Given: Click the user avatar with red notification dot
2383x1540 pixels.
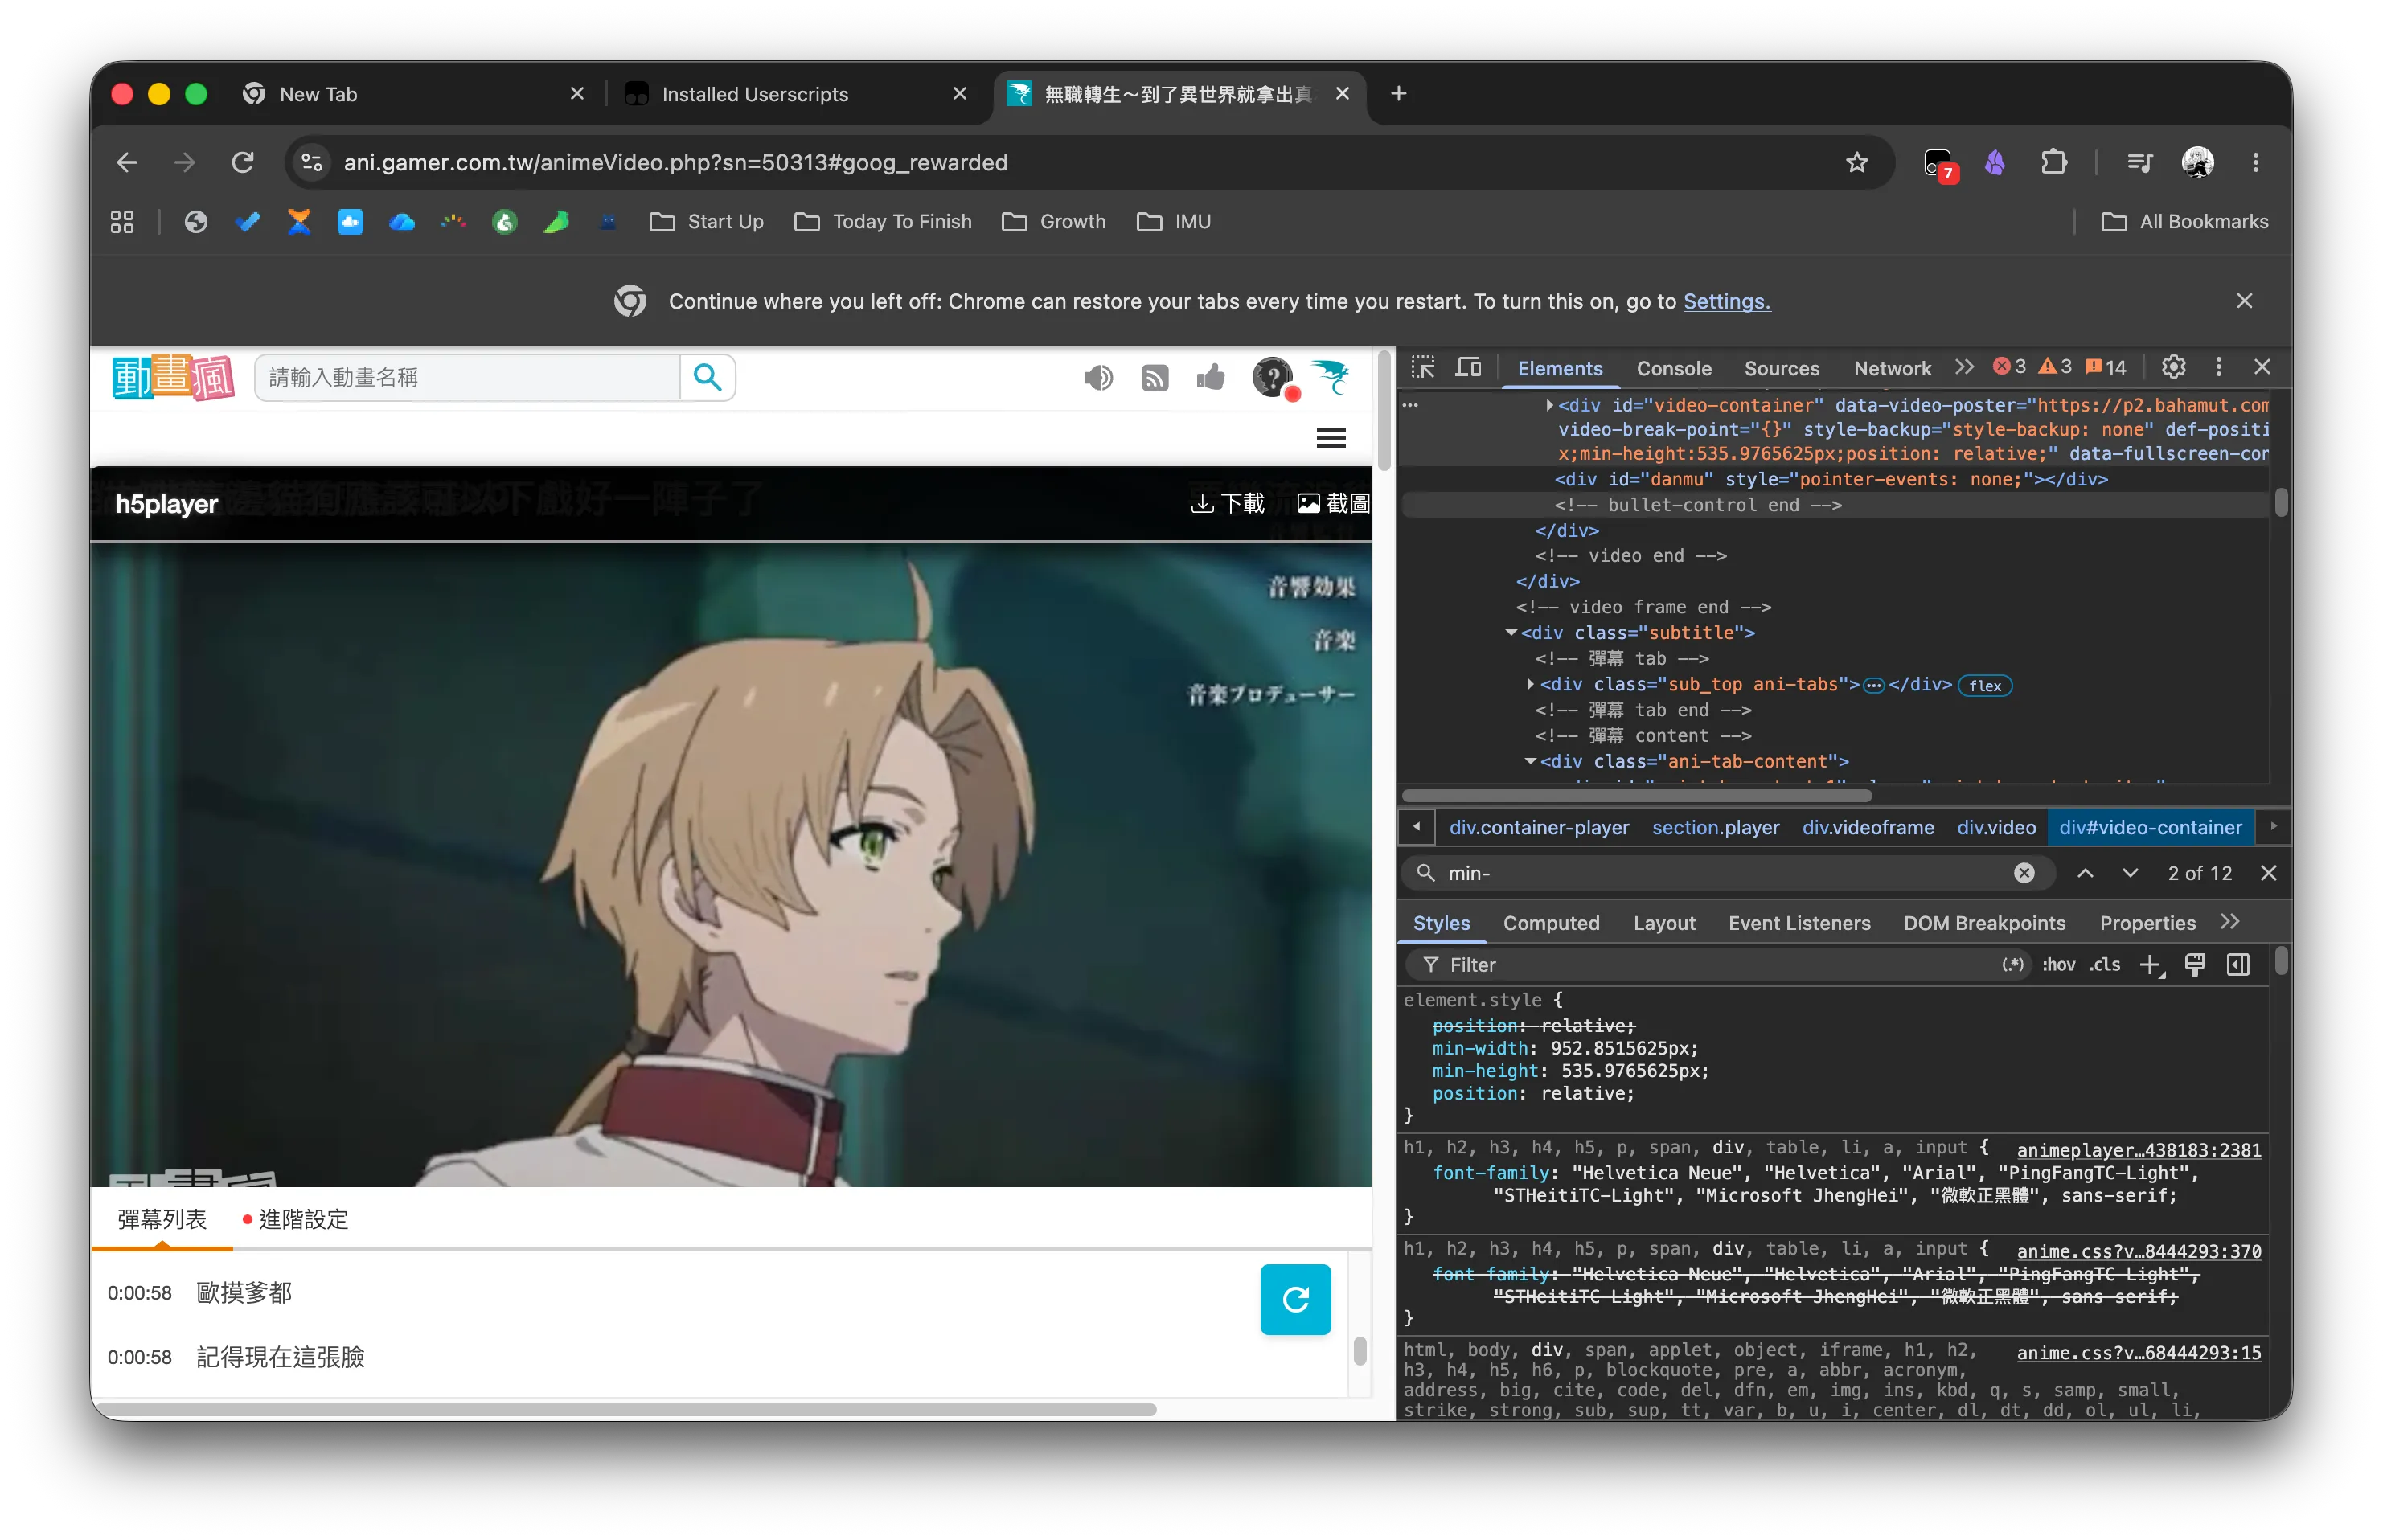Looking at the screenshot, I should click(x=1273, y=378).
